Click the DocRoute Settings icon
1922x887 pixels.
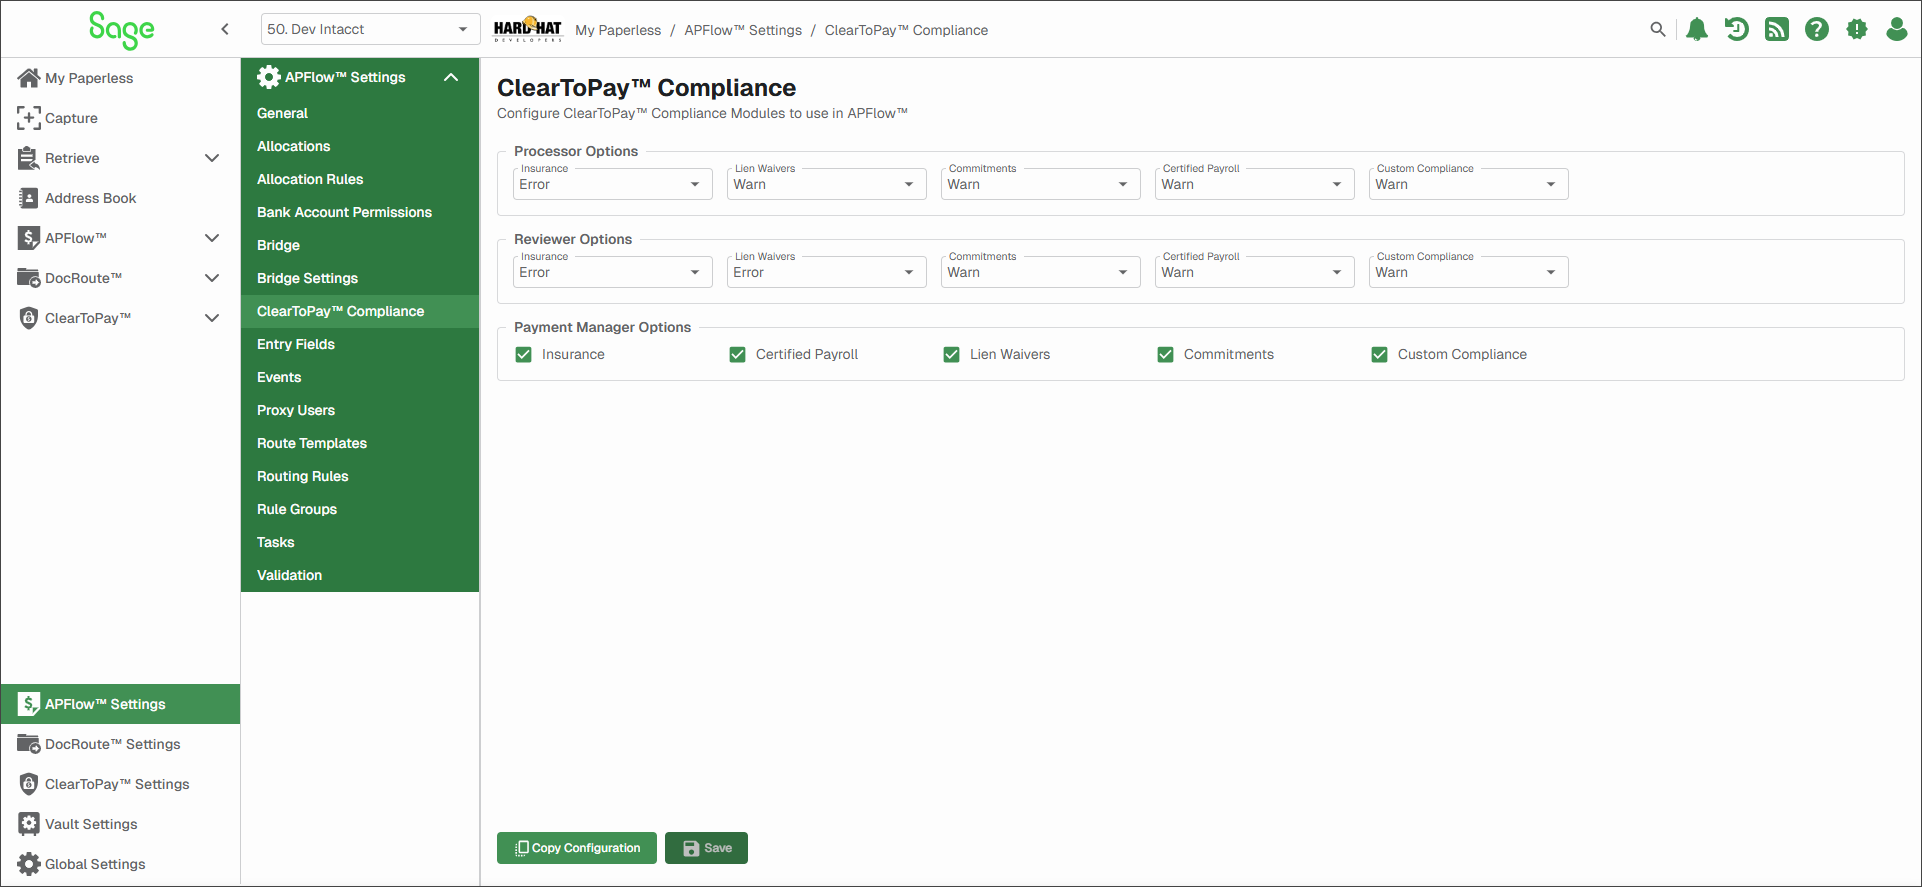tap(29, 744)
